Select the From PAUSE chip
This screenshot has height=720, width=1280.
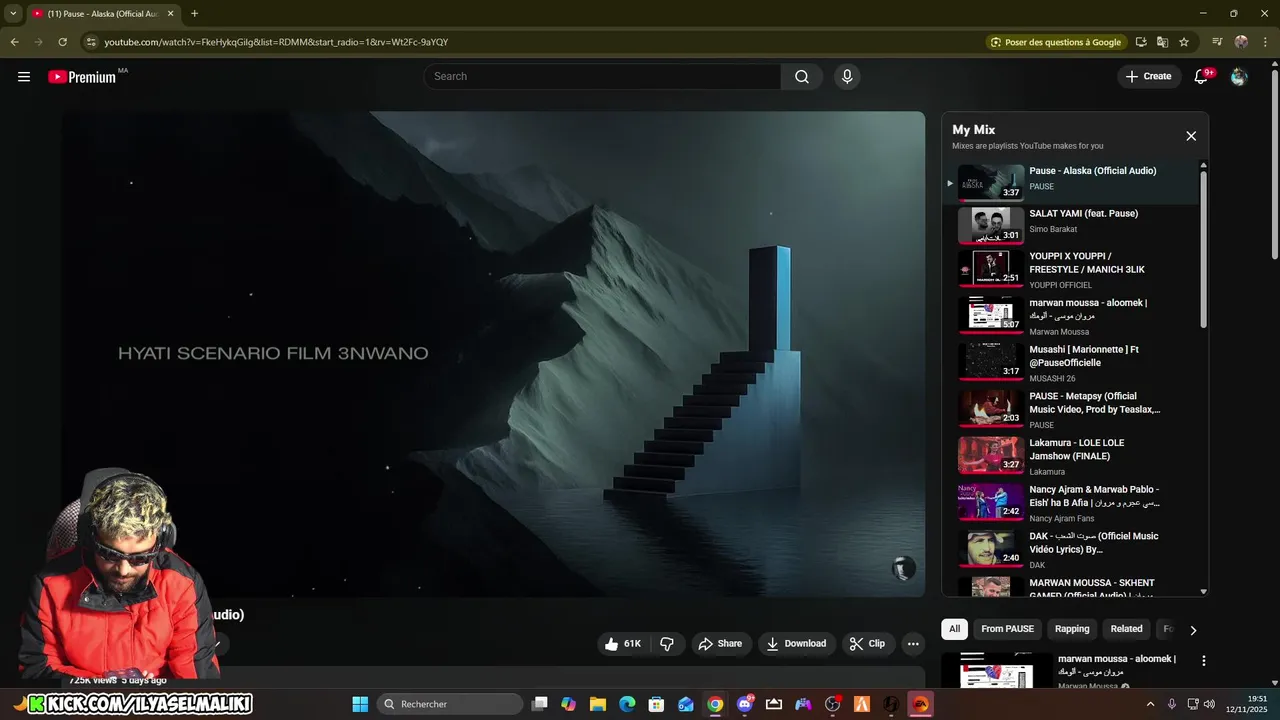[1007, 629]
